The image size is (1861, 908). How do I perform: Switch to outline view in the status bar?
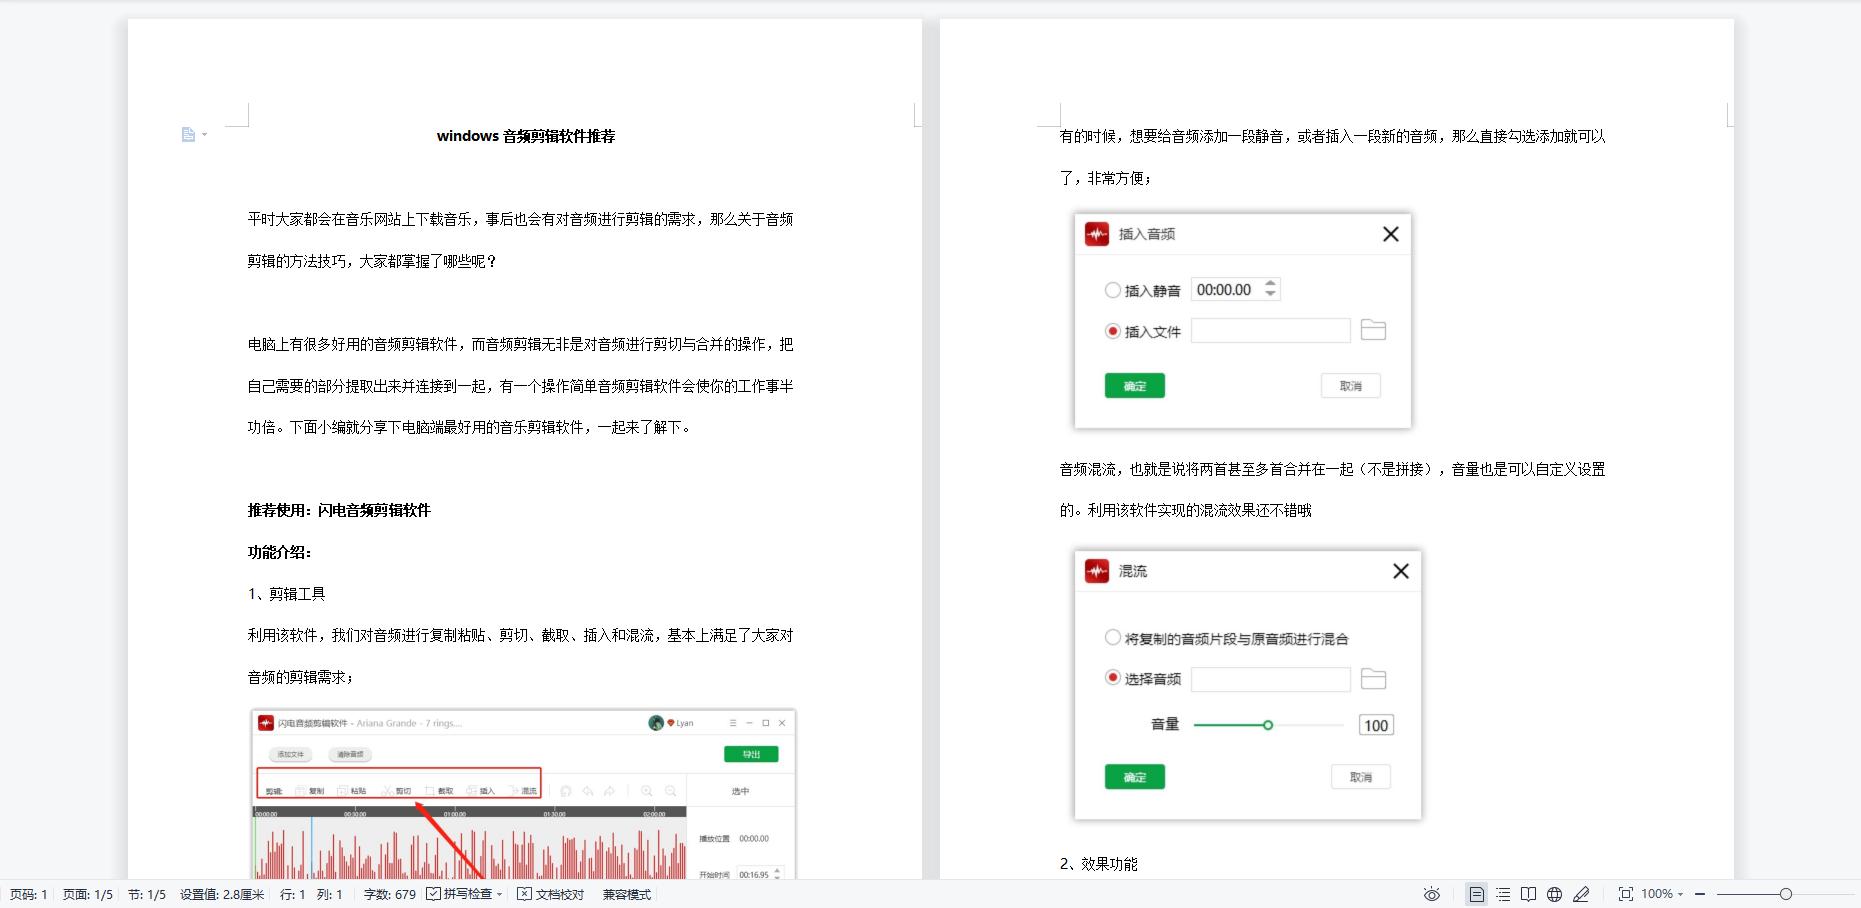(x=1503, y=893)
